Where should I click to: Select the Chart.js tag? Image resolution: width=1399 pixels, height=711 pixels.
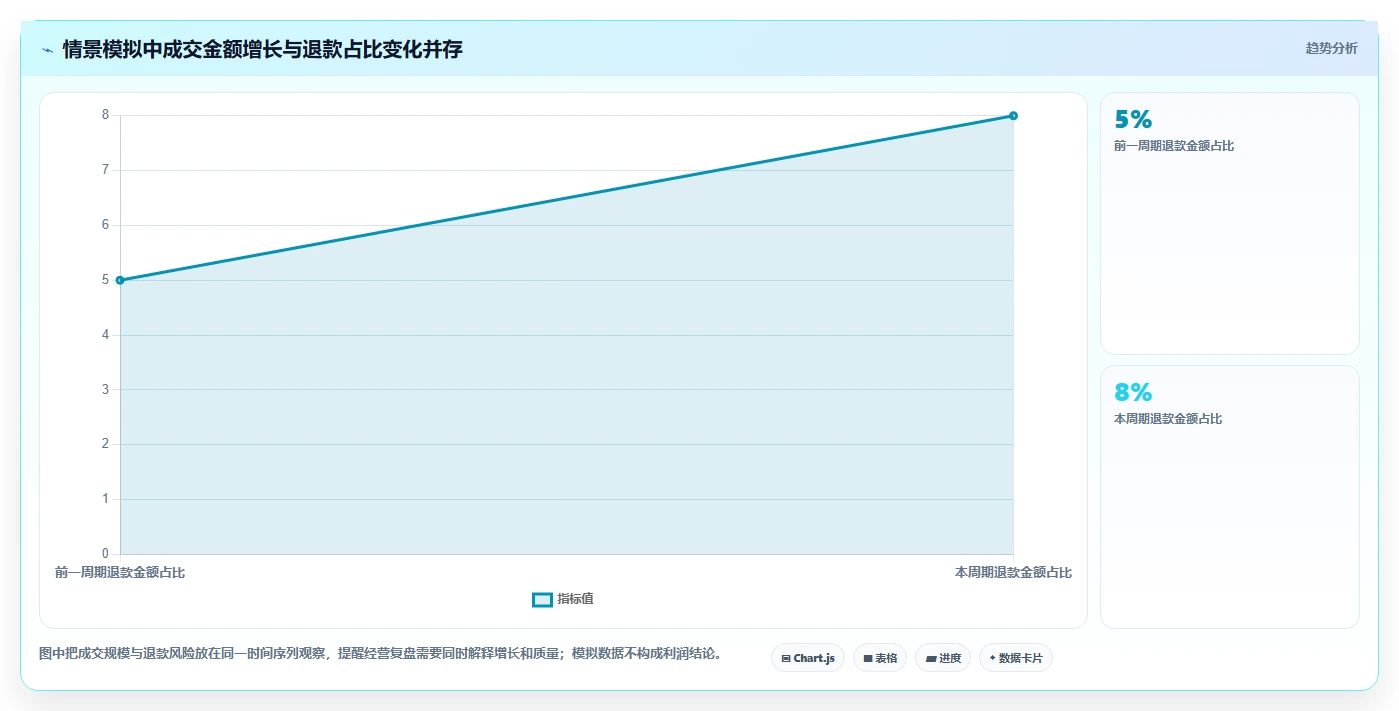[x=808, y=658]
